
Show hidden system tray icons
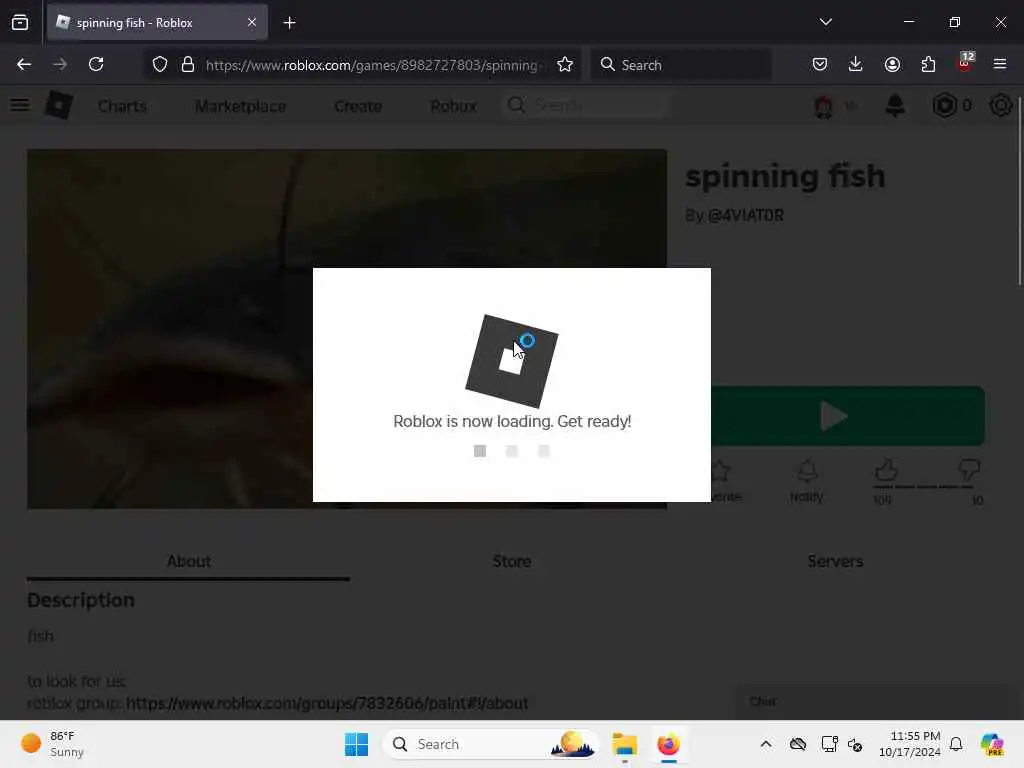click(x=765, y=744)
